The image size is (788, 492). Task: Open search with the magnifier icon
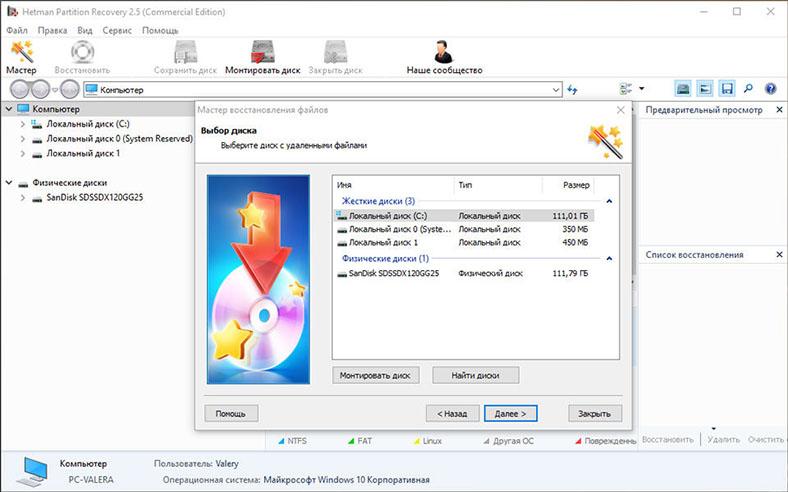point(748,89)
